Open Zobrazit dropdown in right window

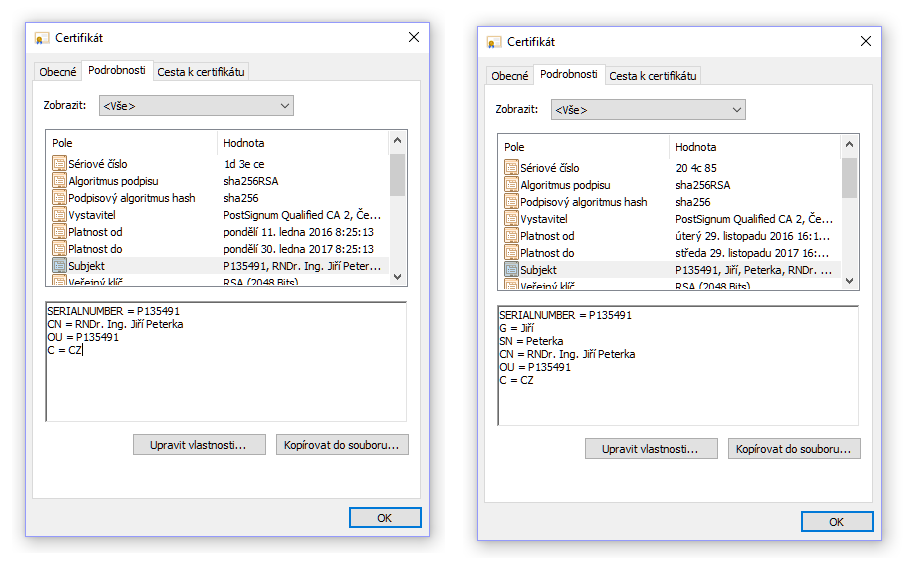[x=648, y=109]
